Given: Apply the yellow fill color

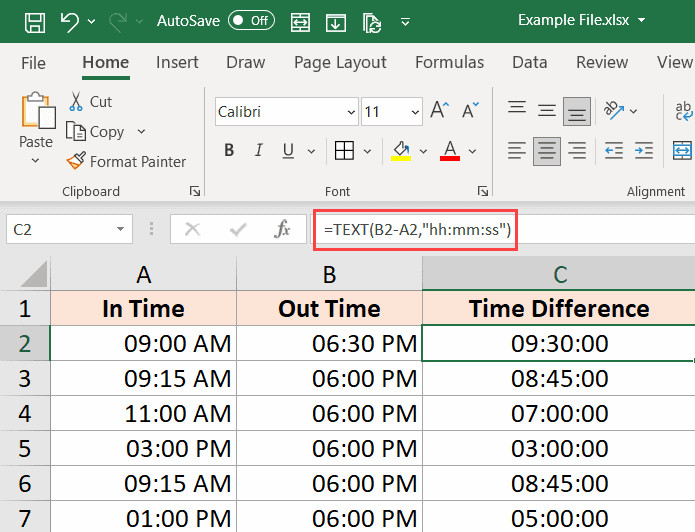Looking at the screenshot, I should point(402,151).
